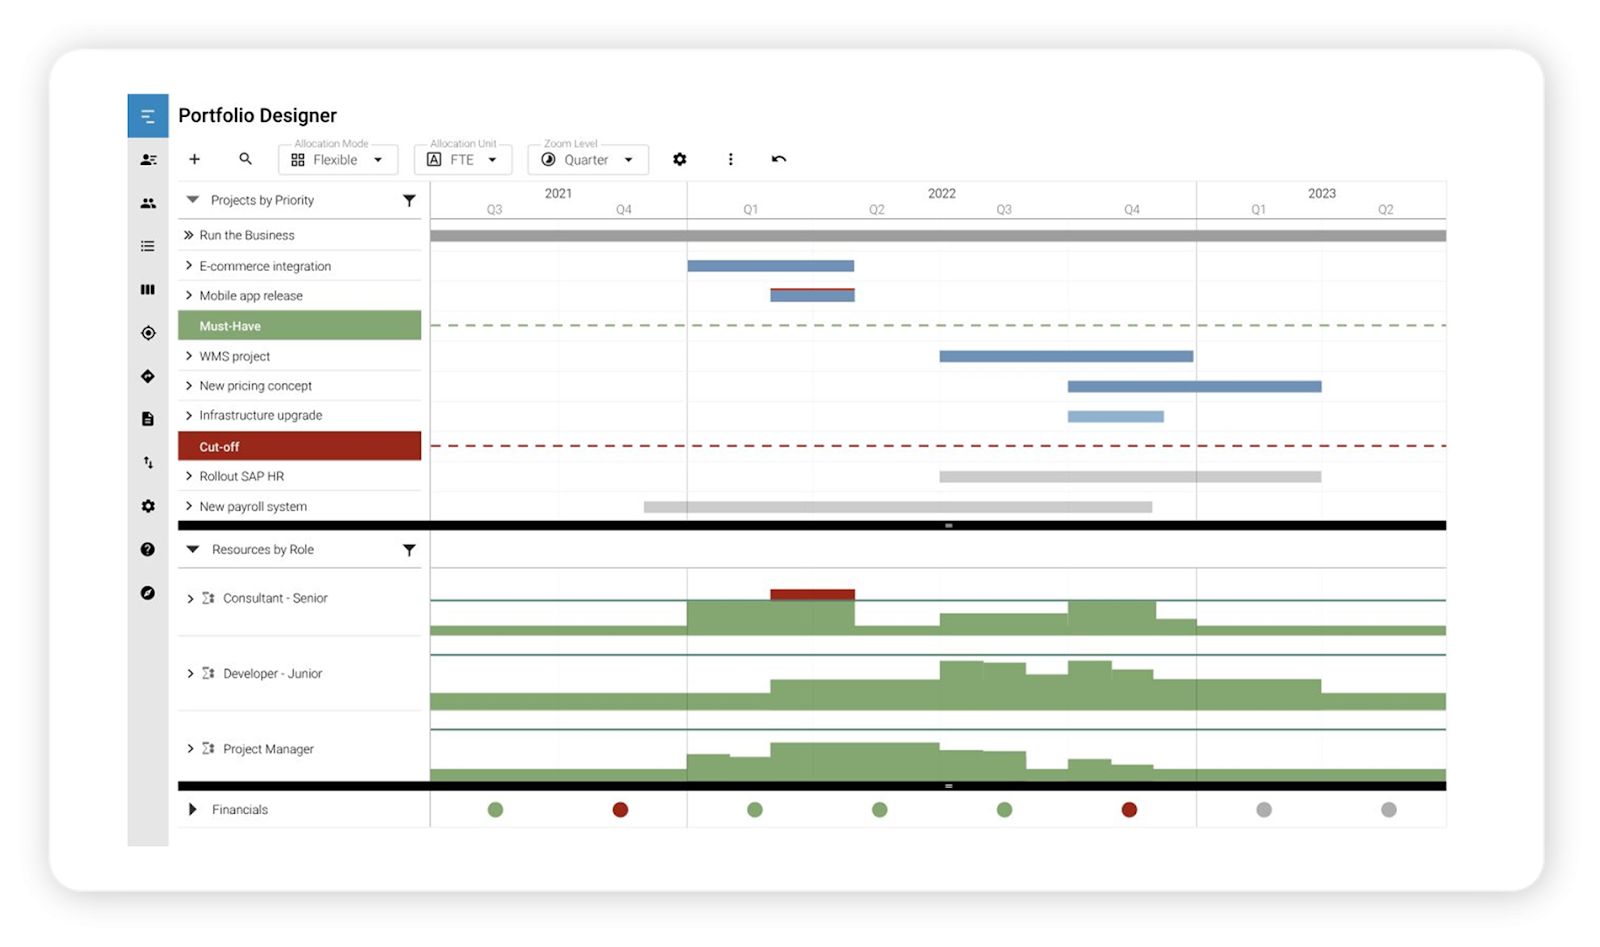Open the filter icon next to Projects by Priority

click(x=409, y=200)
